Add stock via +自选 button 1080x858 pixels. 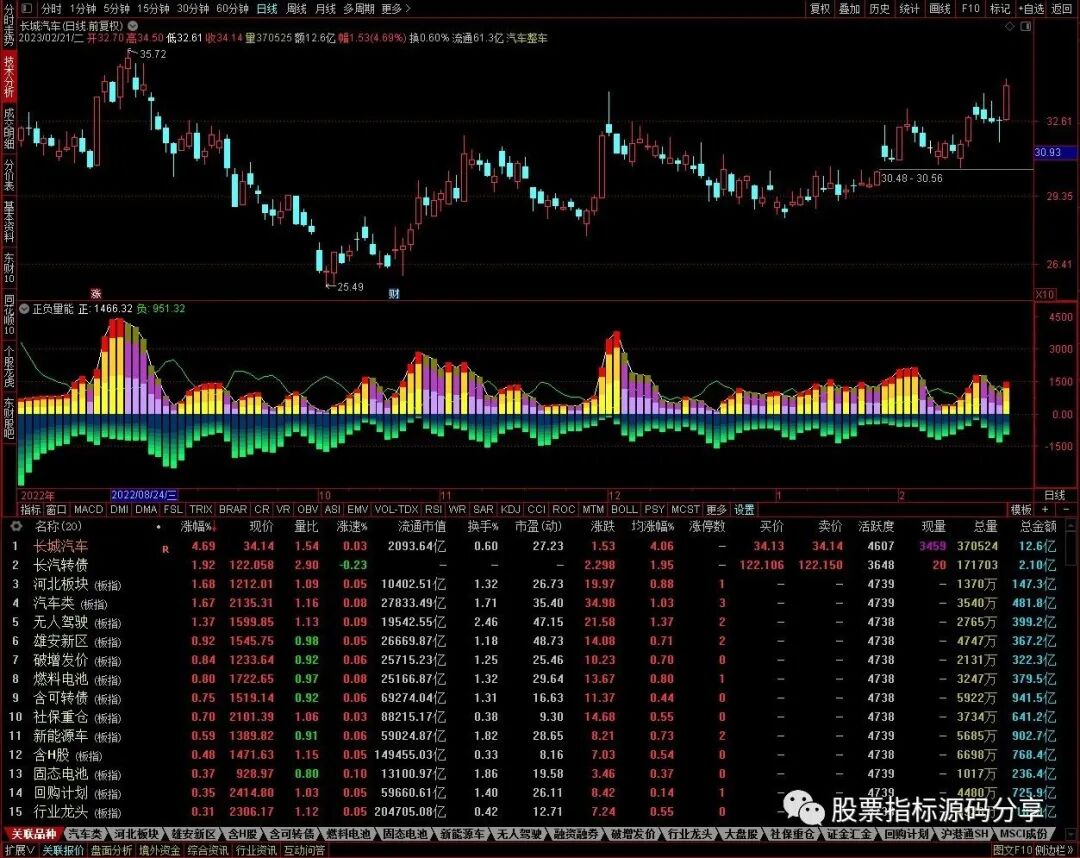tap(1031, 8)
